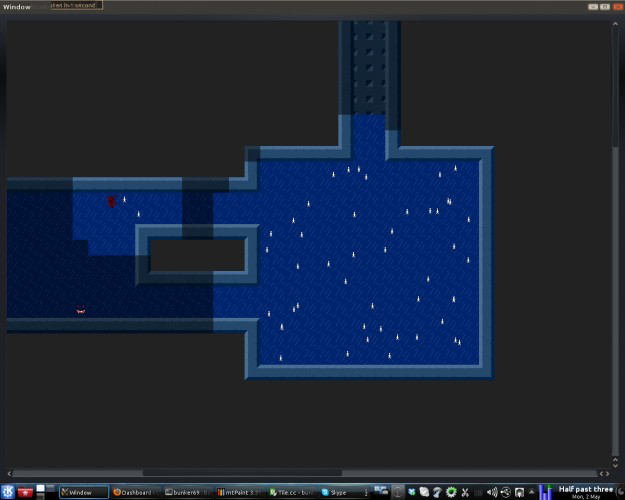Viewport: 625px width, 500px height.
Task: Switch to the Skype taskbar entry
Action: click(x=344, y=492)
